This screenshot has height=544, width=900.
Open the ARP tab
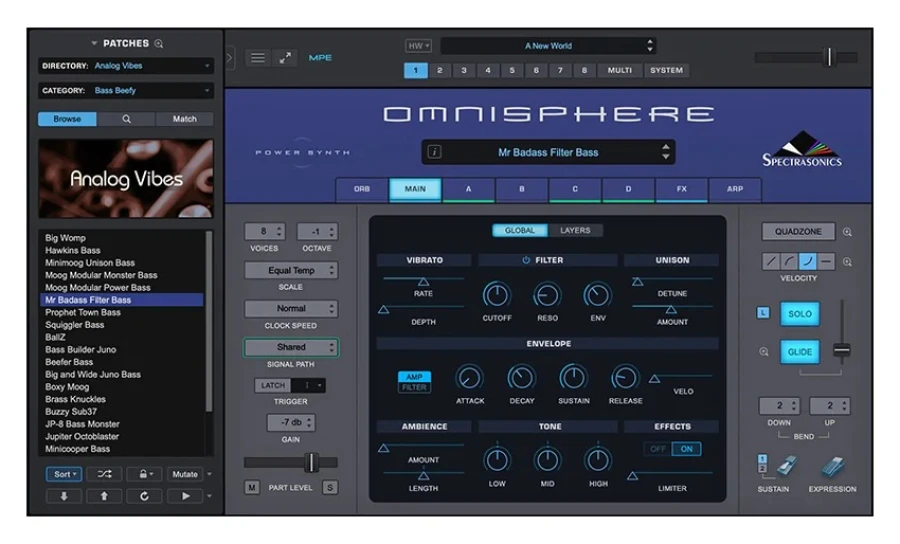(x=735, y=189)
